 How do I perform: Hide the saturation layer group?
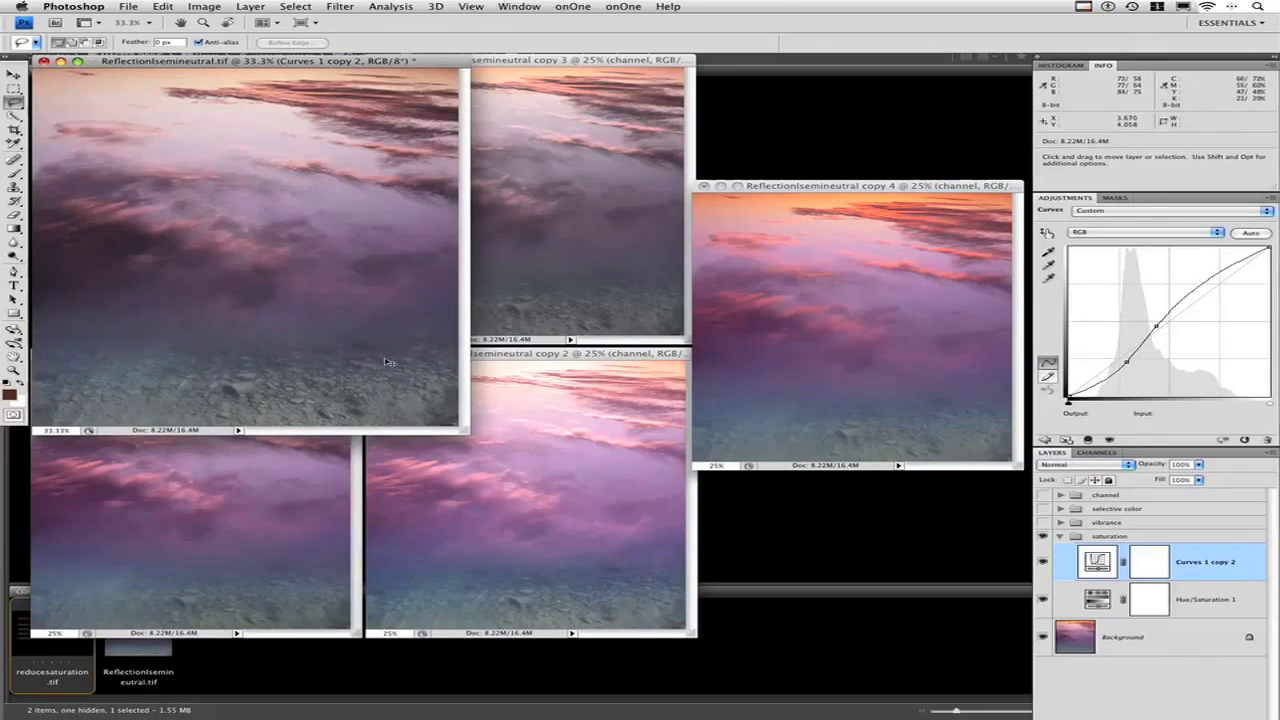[1044, 536]
